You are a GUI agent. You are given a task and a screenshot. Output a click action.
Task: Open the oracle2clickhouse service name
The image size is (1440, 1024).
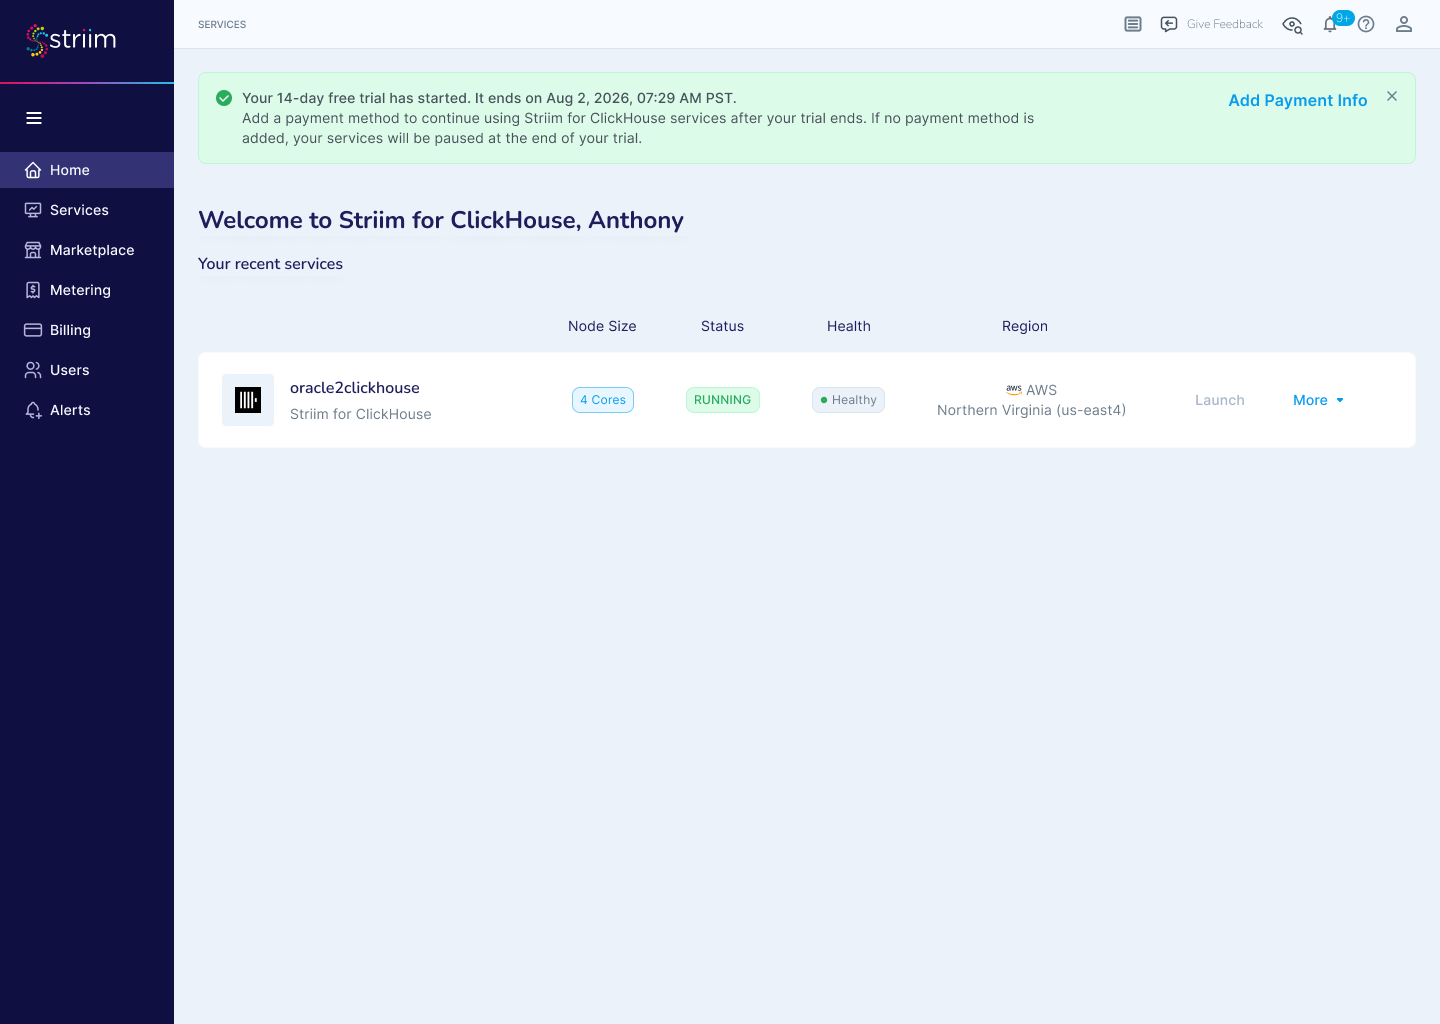(355, 388)
